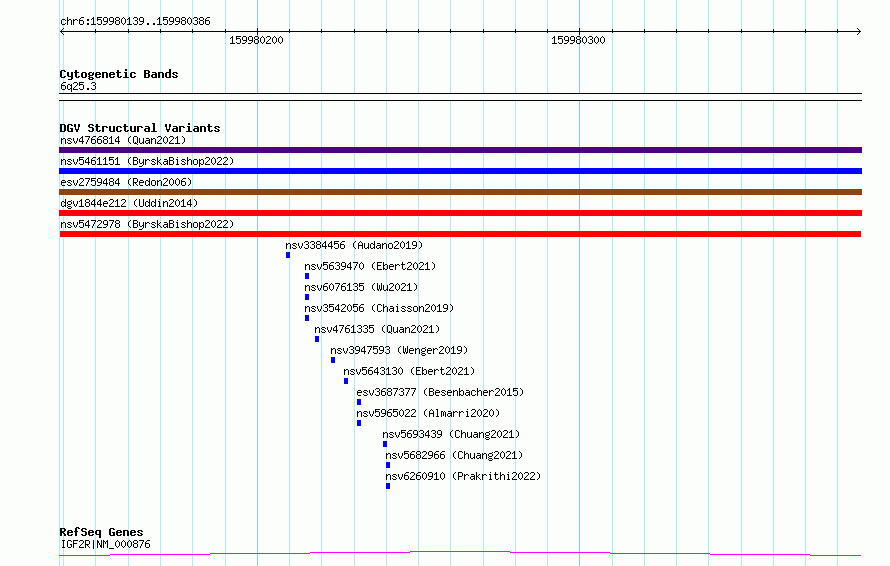The image size is (890, 566).
Task: Click the 159980200 ruler position label
Action: (x=256, y=40)
